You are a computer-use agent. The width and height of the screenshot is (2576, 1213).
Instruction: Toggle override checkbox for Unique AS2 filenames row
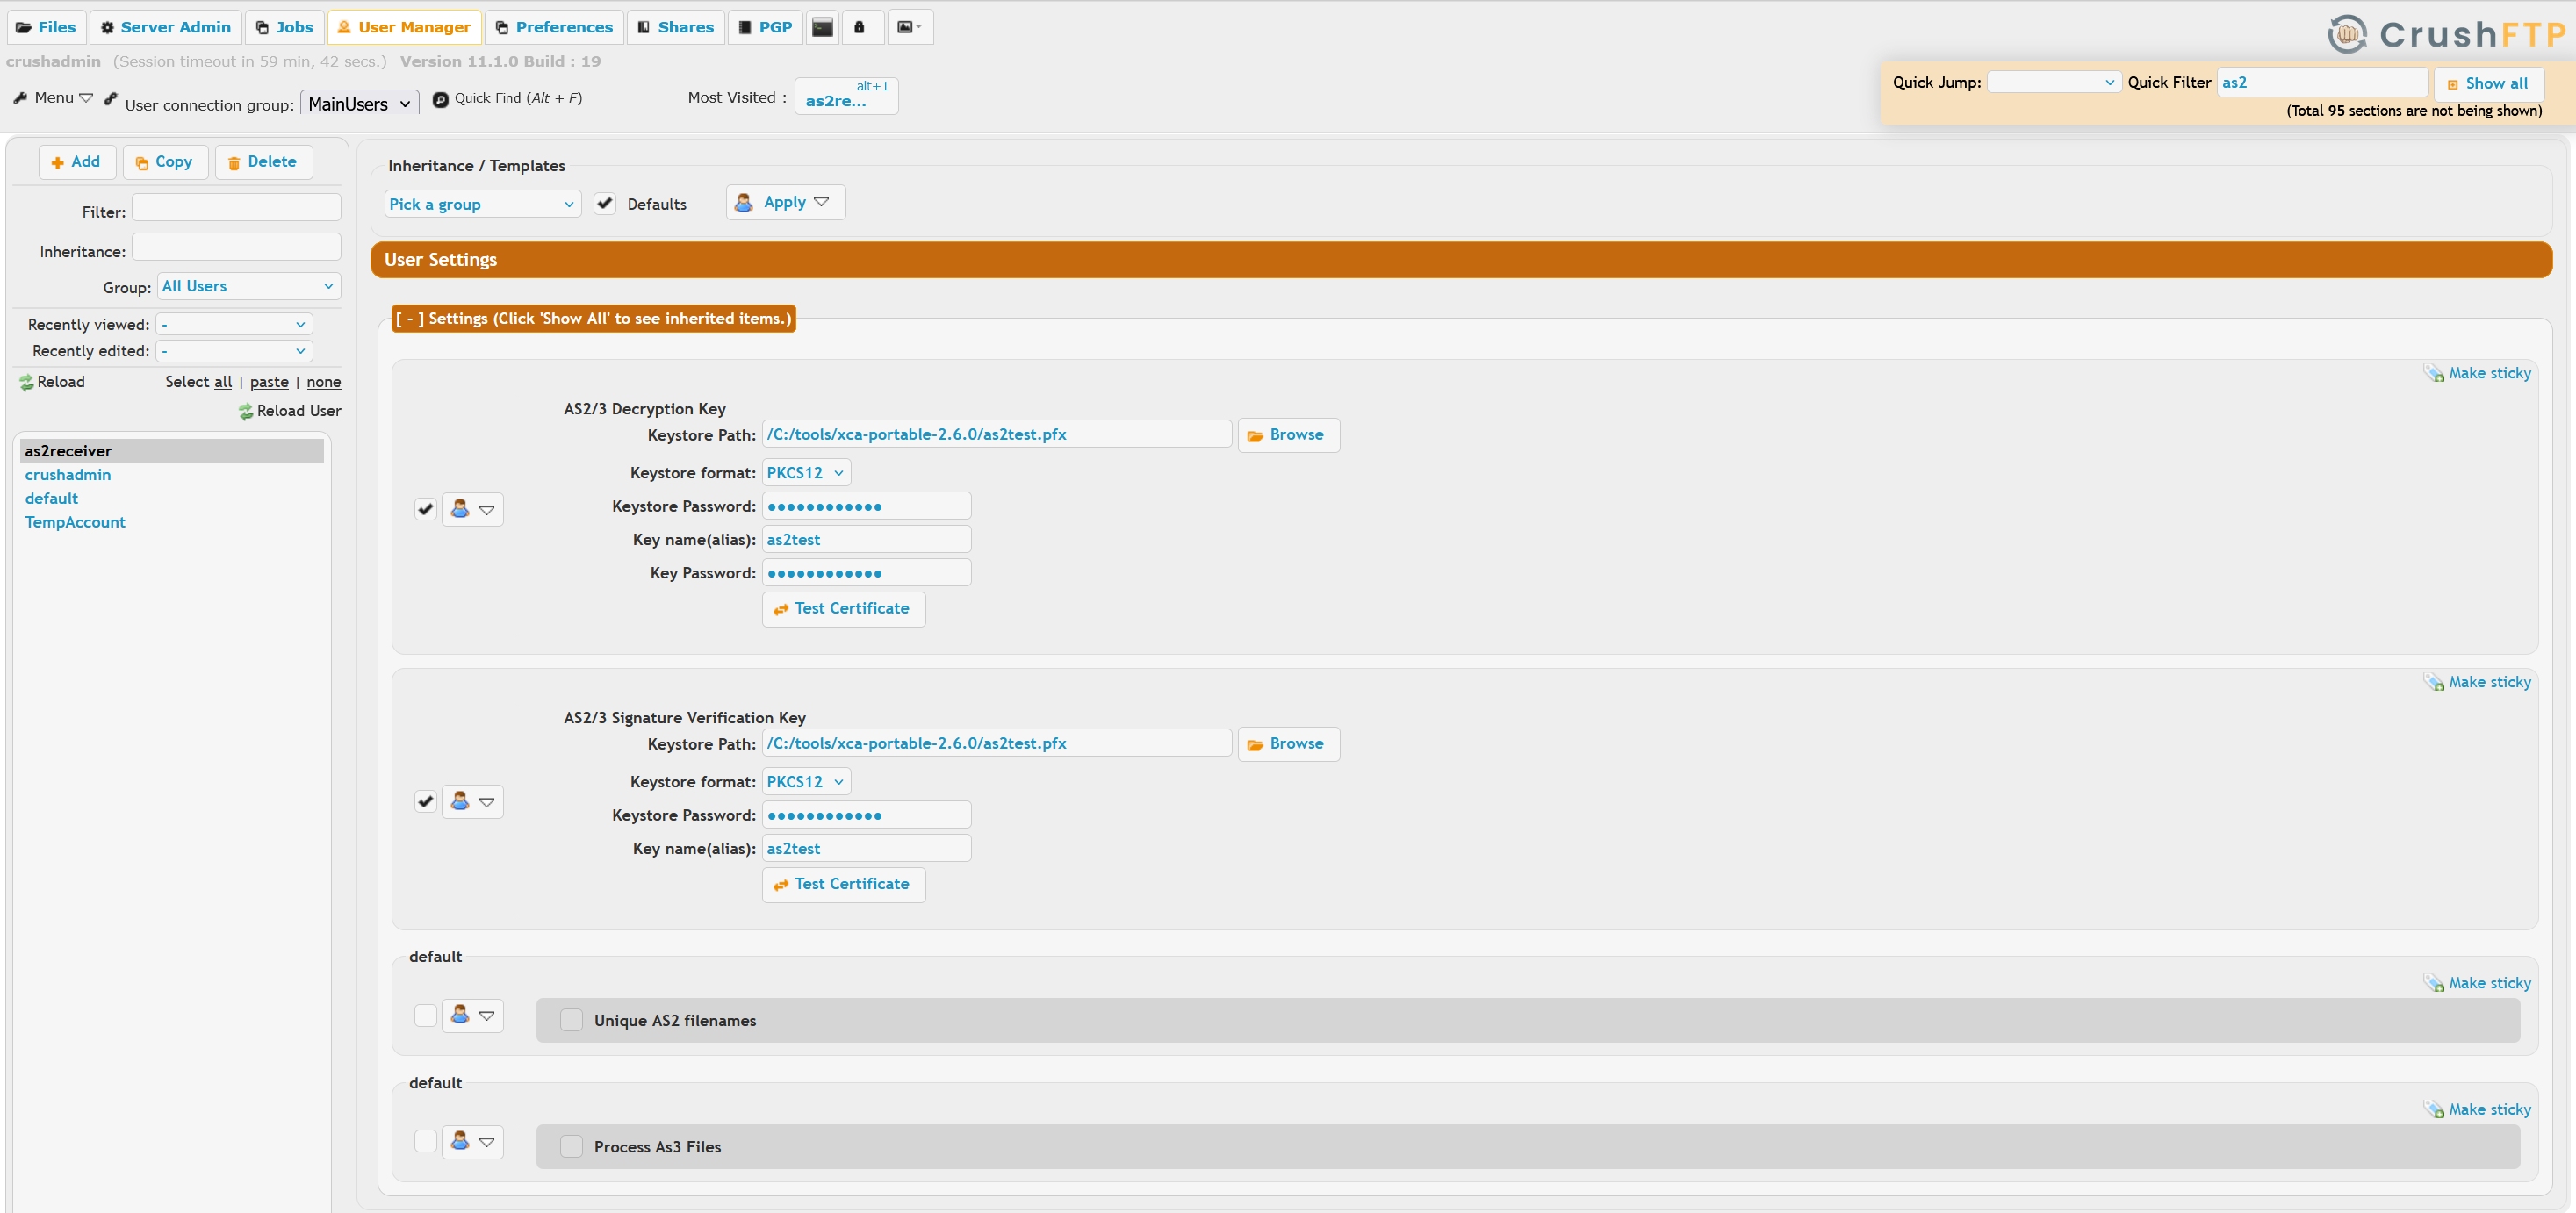(425, 1015)
